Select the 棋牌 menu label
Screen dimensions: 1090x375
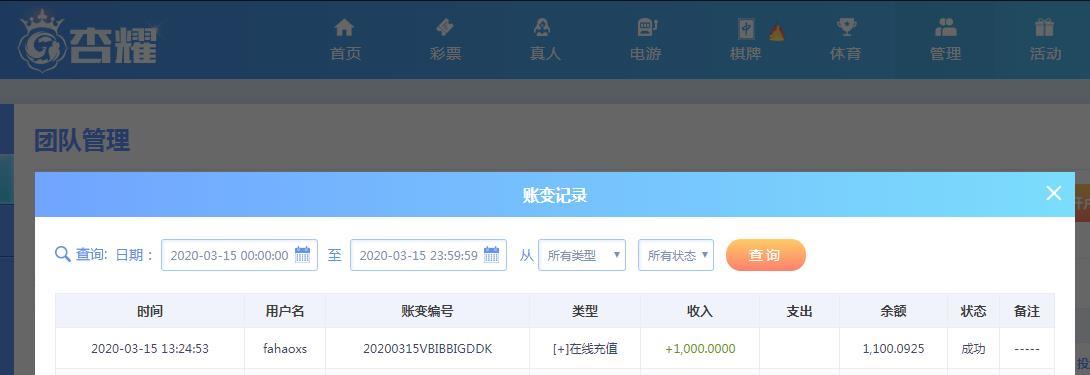[745, 54]
